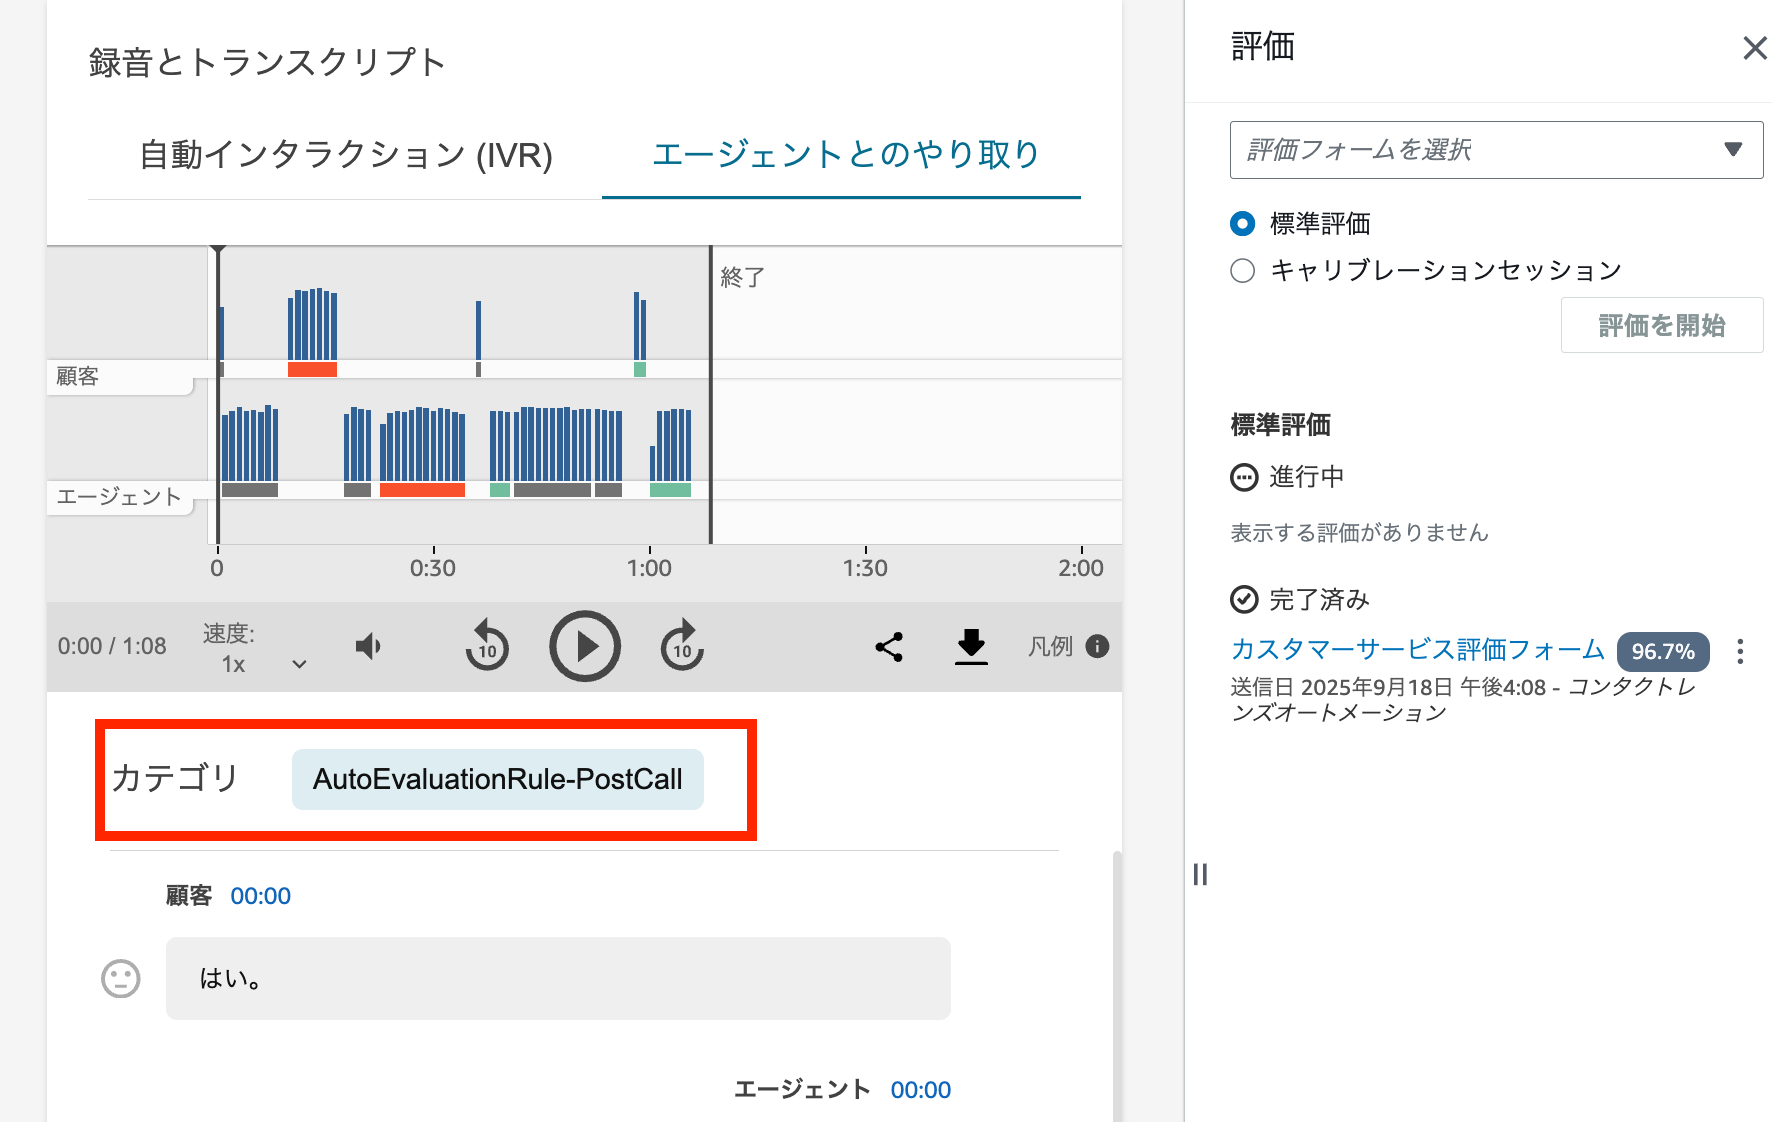This screenshot has width=1772, height=1122.
Task: Open the evaluation form options menu
Action: point(1740,652)
